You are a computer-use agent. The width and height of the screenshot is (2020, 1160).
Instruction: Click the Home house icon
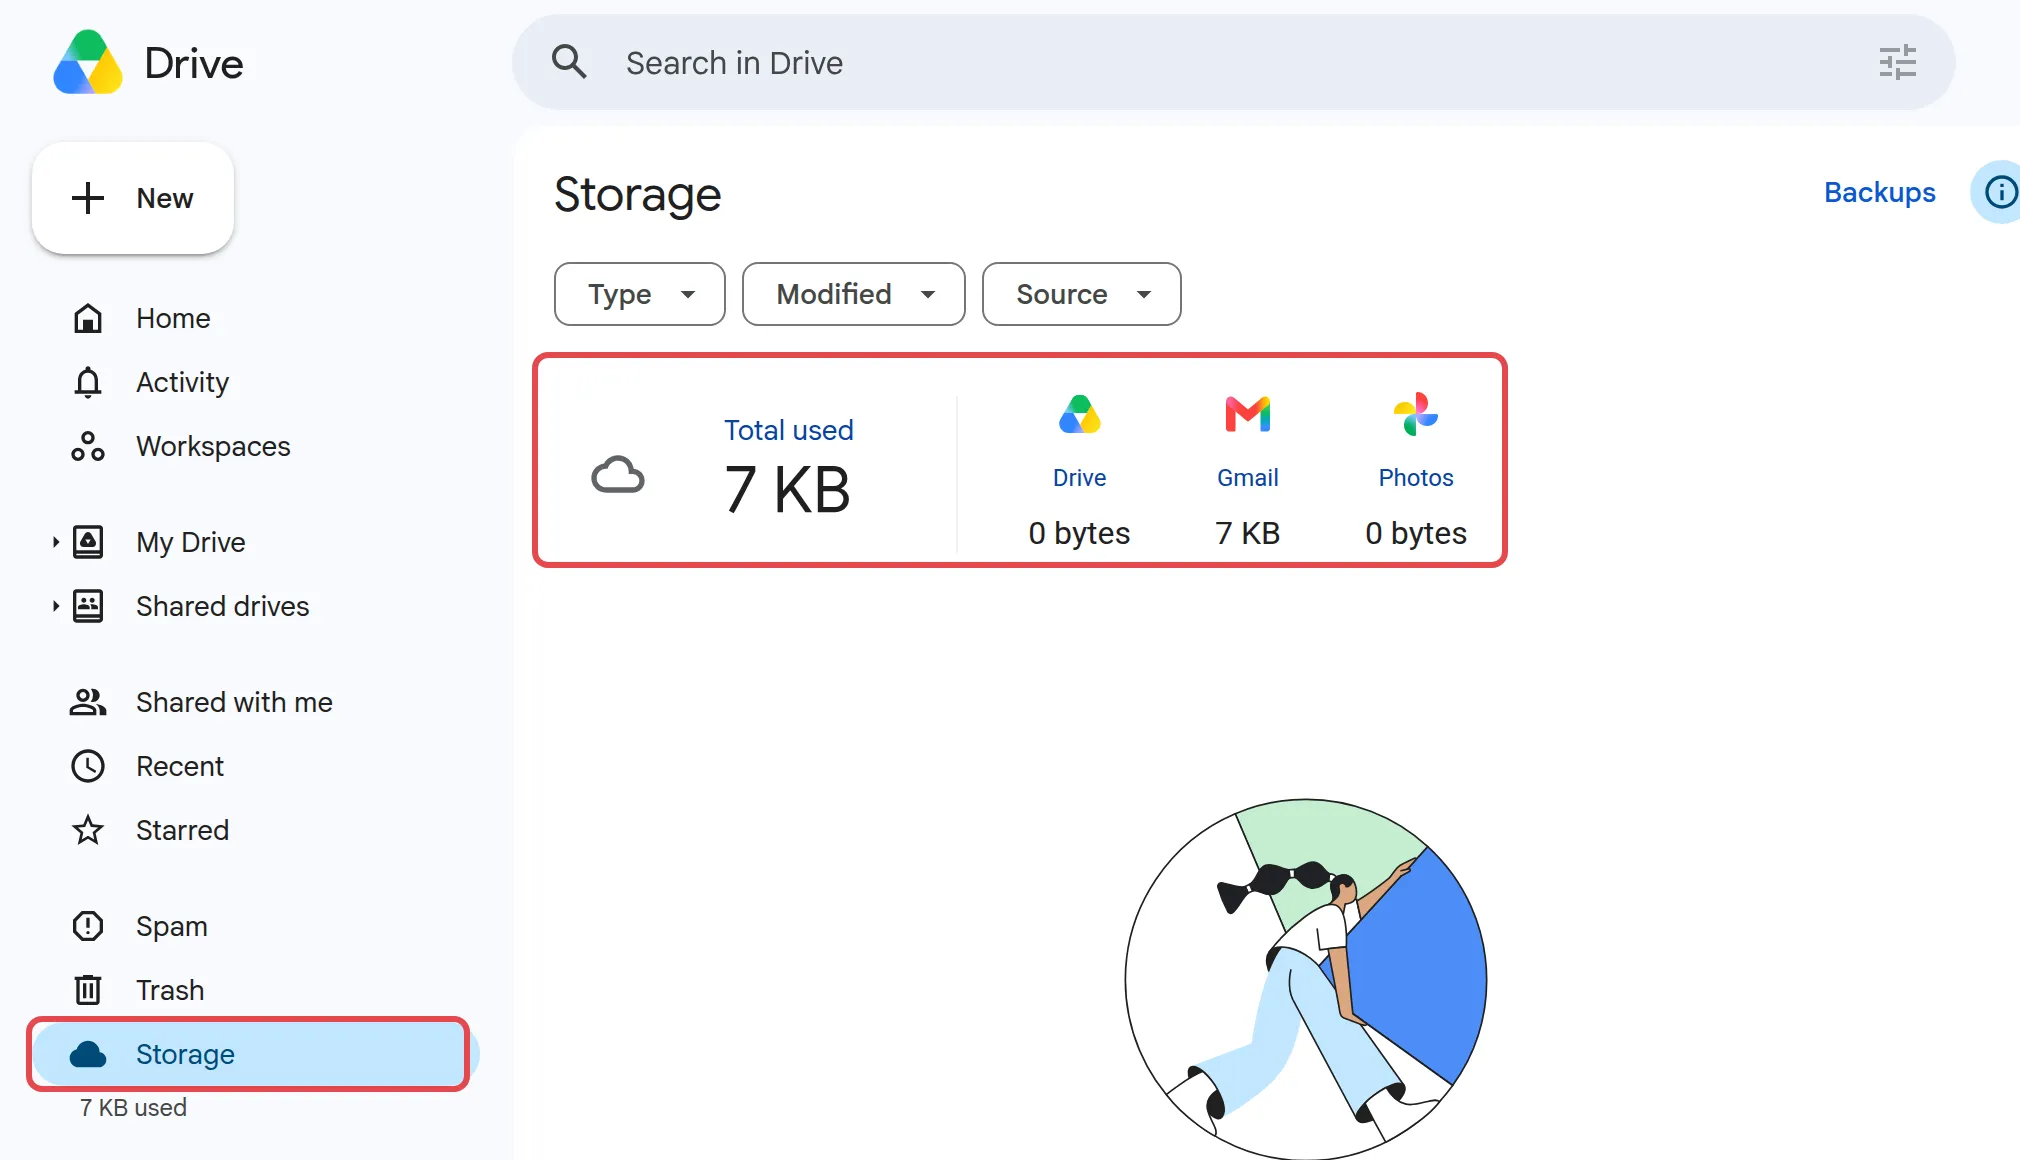pyautogui.click(x=88, y=318)
